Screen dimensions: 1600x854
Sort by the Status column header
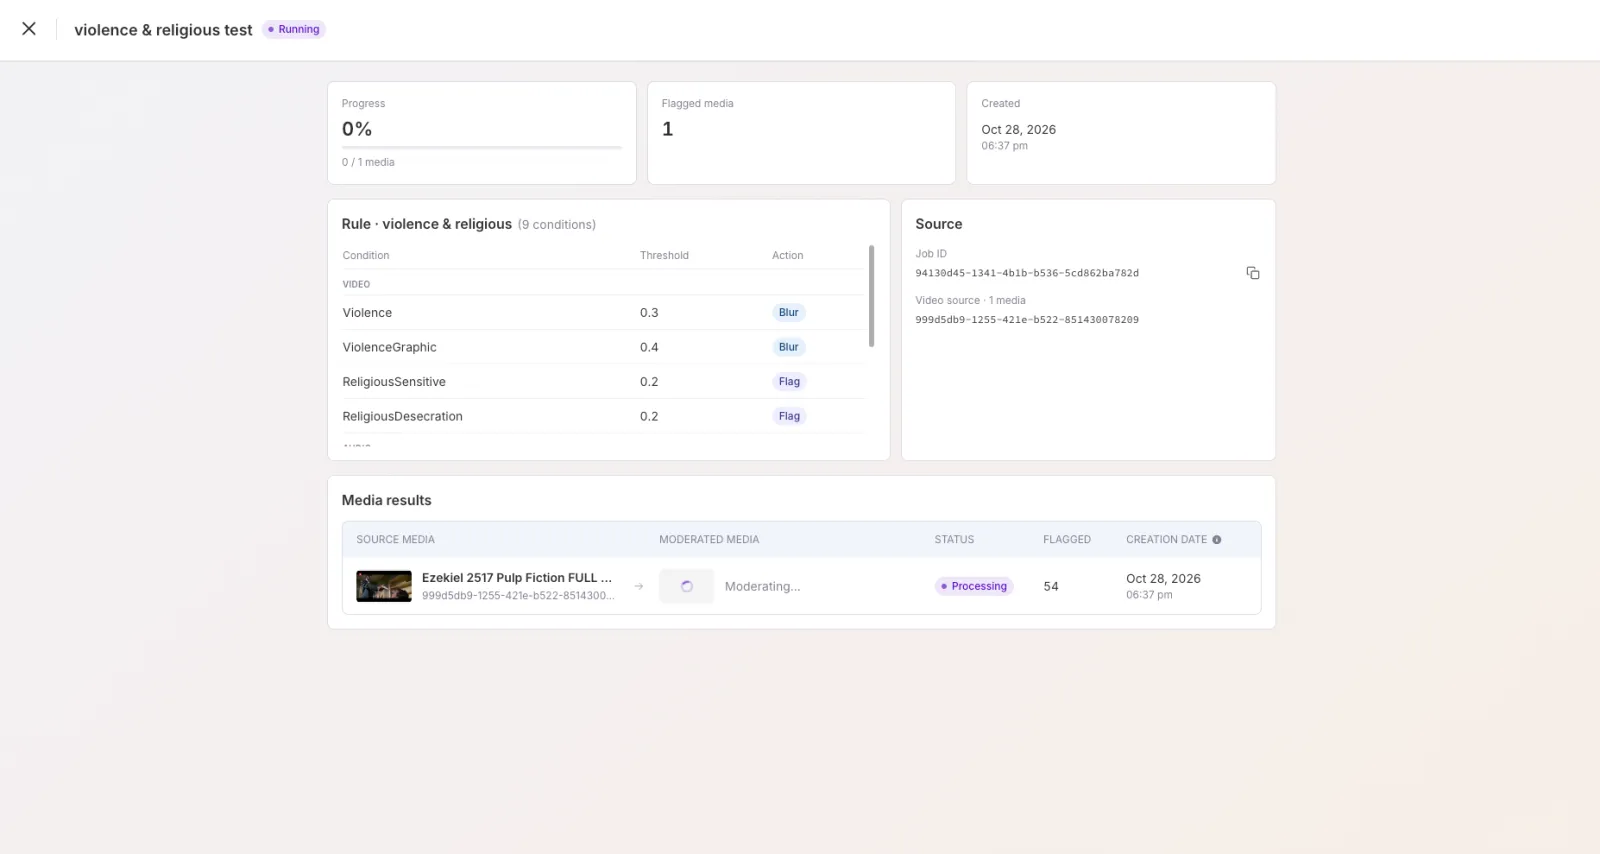[x=954, y=540]
